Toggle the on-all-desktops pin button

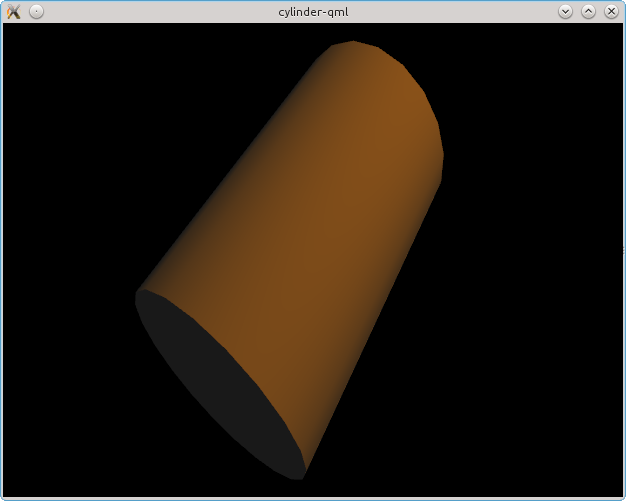coord(36,11)
